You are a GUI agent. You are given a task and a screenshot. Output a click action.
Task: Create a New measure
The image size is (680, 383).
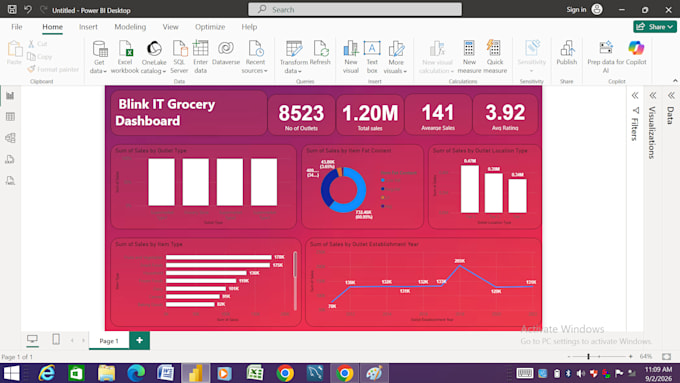click(x=469, y=57)
